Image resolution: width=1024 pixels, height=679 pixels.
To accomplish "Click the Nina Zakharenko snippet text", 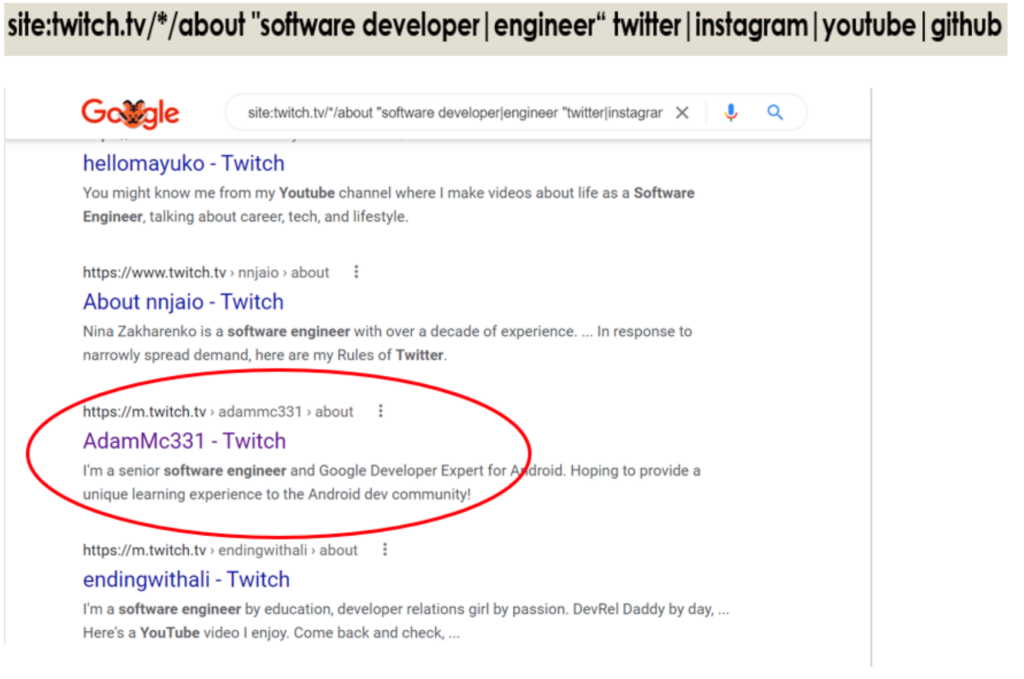I will pyautogui.click(x=387, y=343).
